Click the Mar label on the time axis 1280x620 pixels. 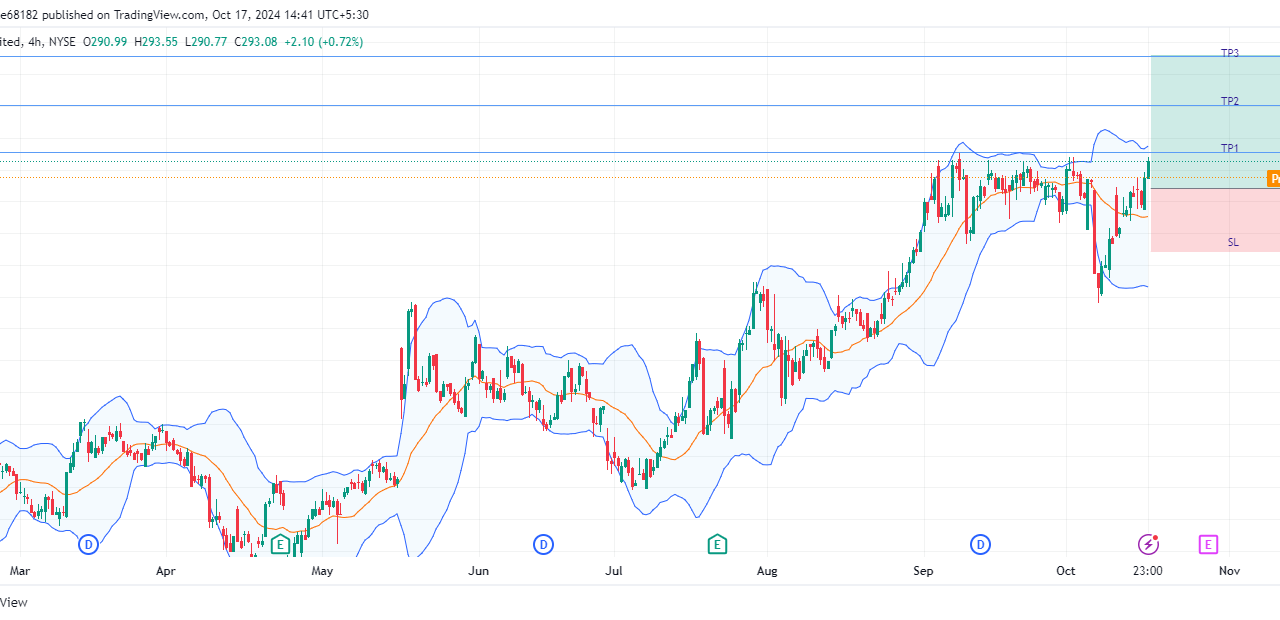(19, 571)
